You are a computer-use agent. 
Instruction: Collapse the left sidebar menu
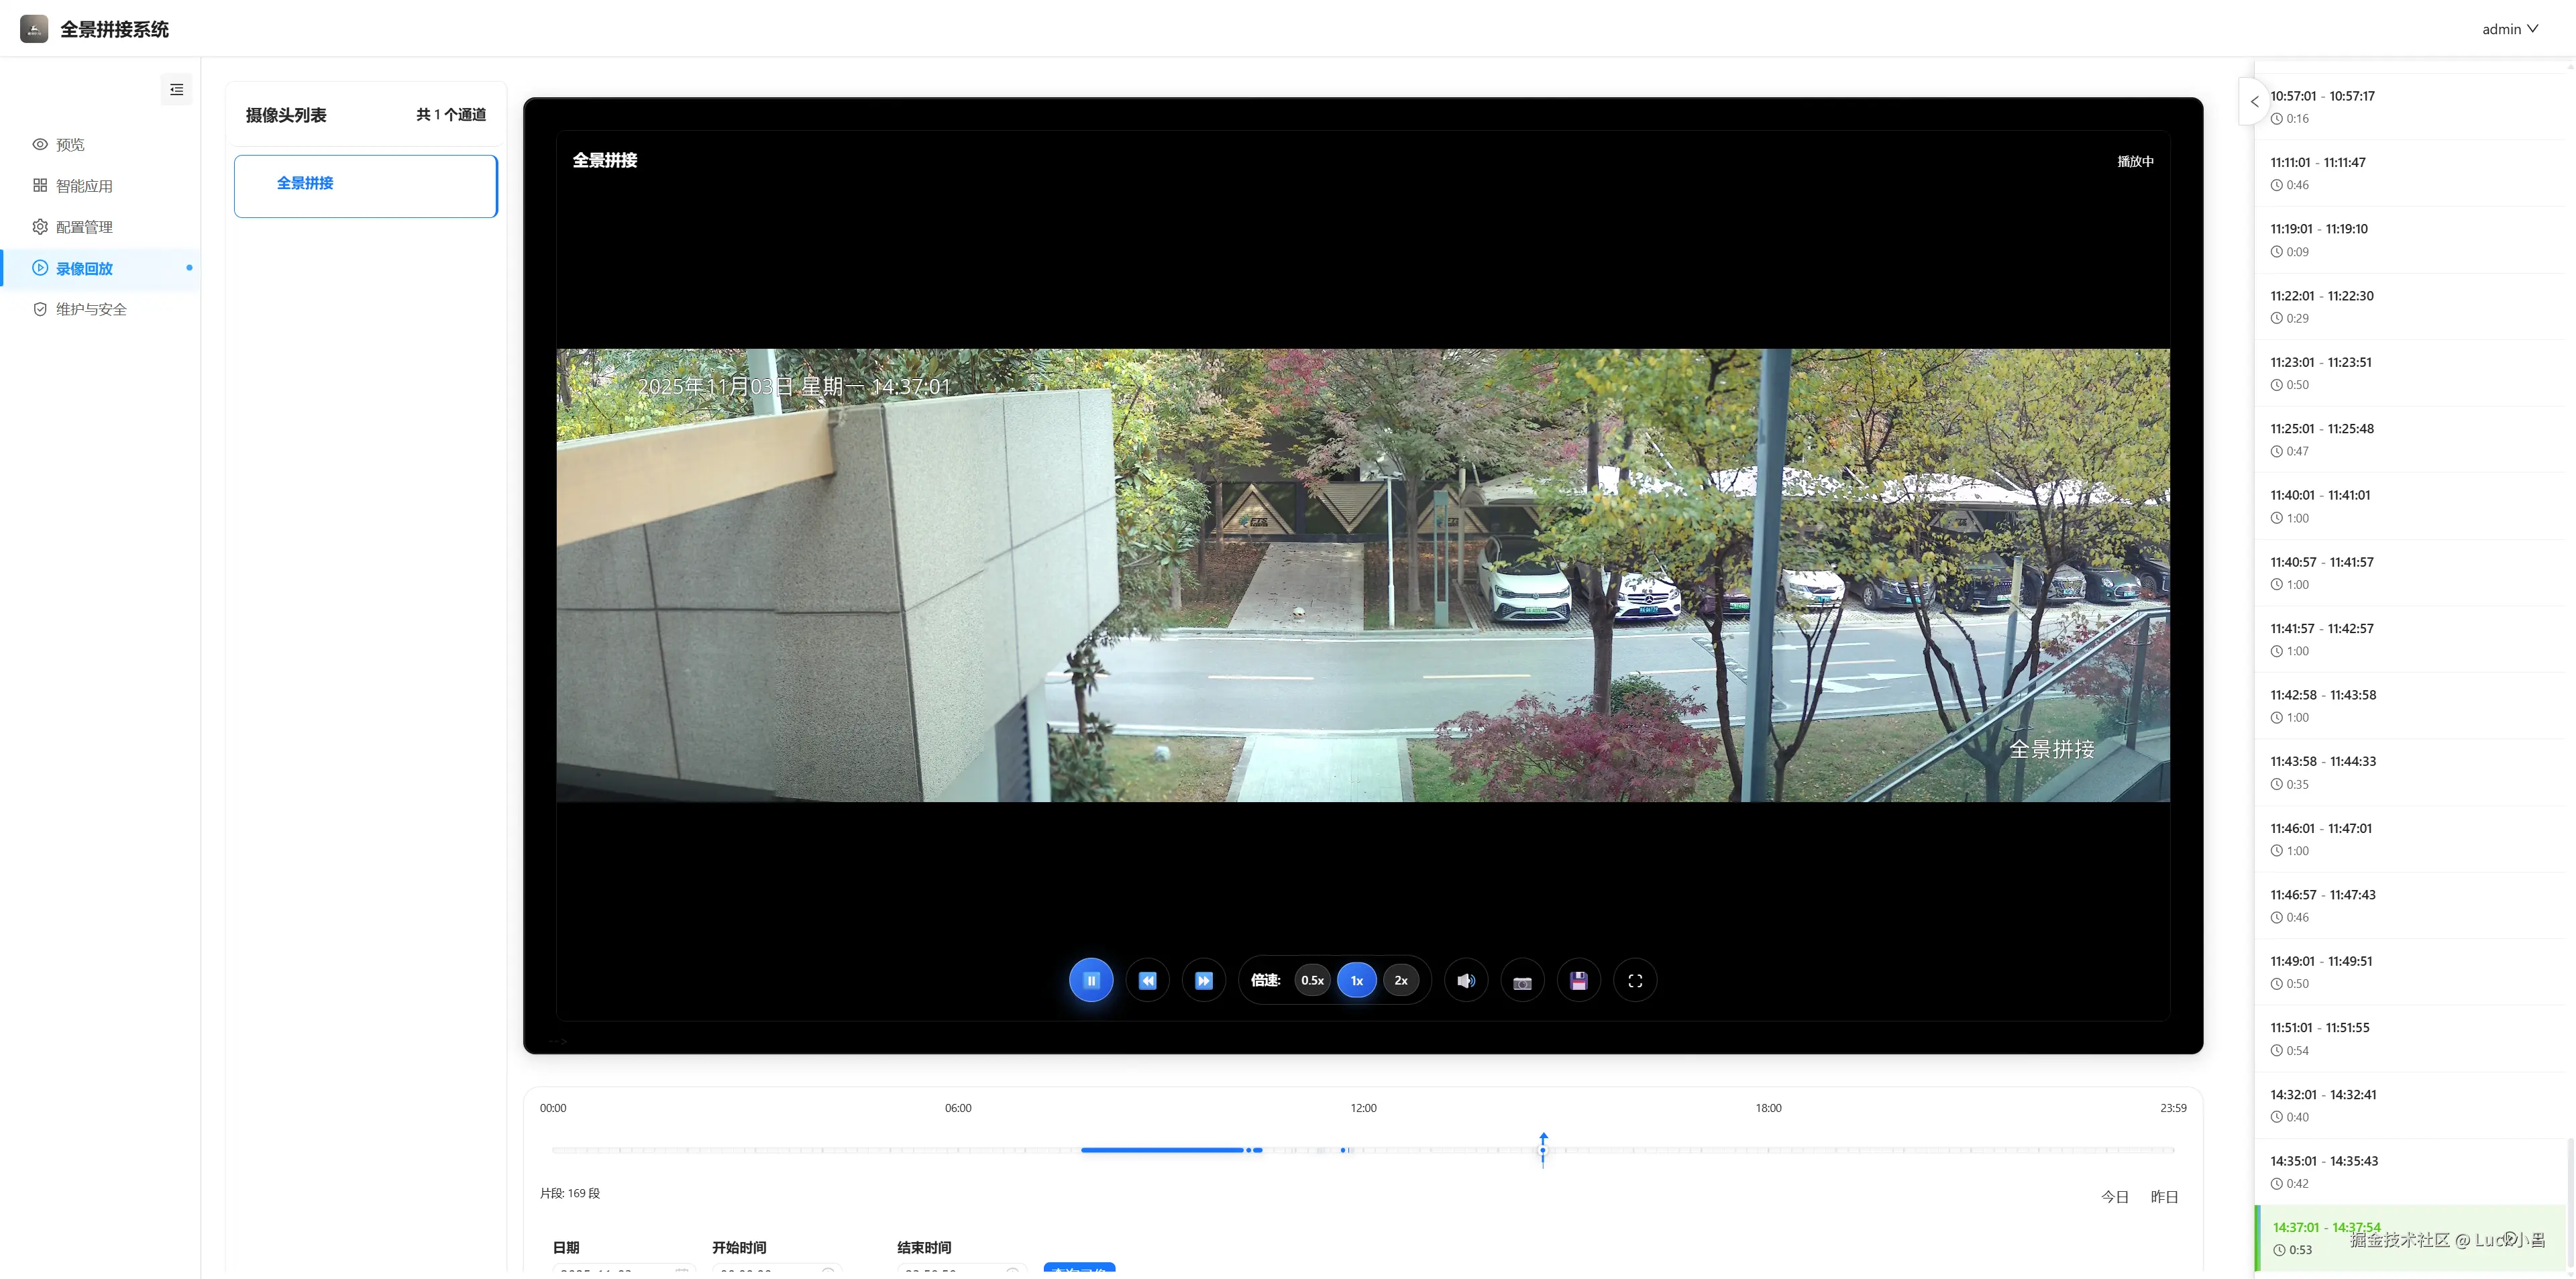(x=176, y=90)
